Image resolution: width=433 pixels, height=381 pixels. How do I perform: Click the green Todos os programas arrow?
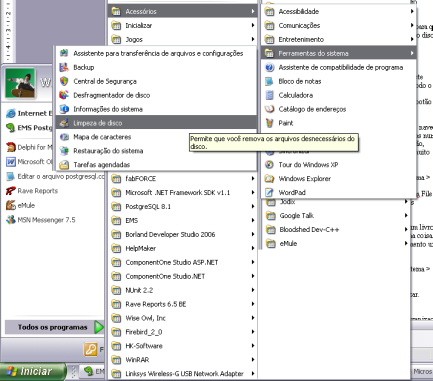click(99, 327)
